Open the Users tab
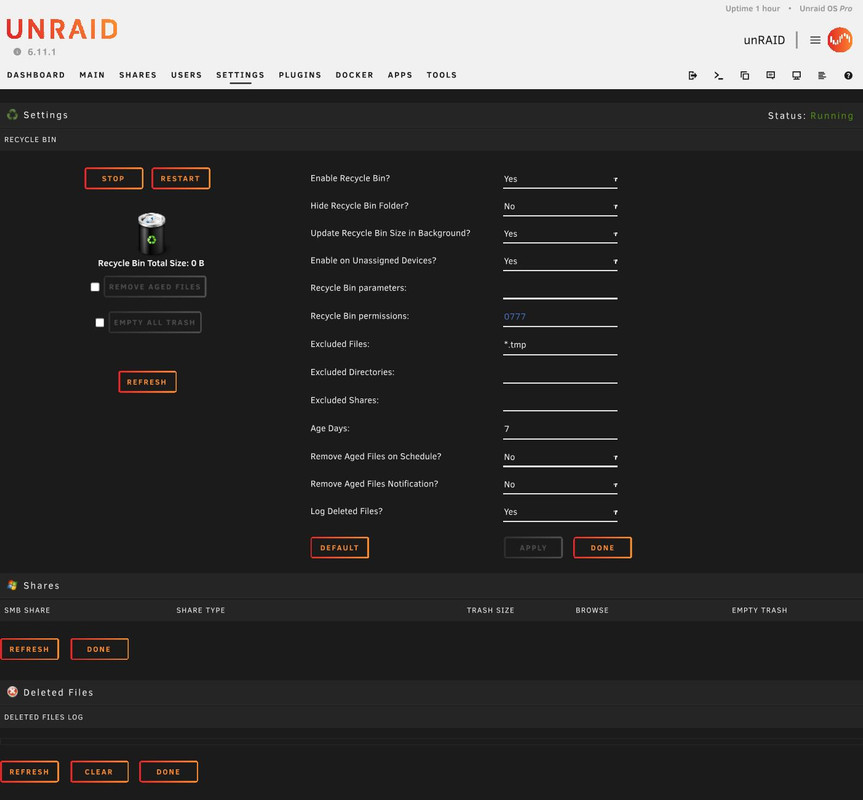The width and height of the screenshot is (863, 800). [x=186, y=75]
